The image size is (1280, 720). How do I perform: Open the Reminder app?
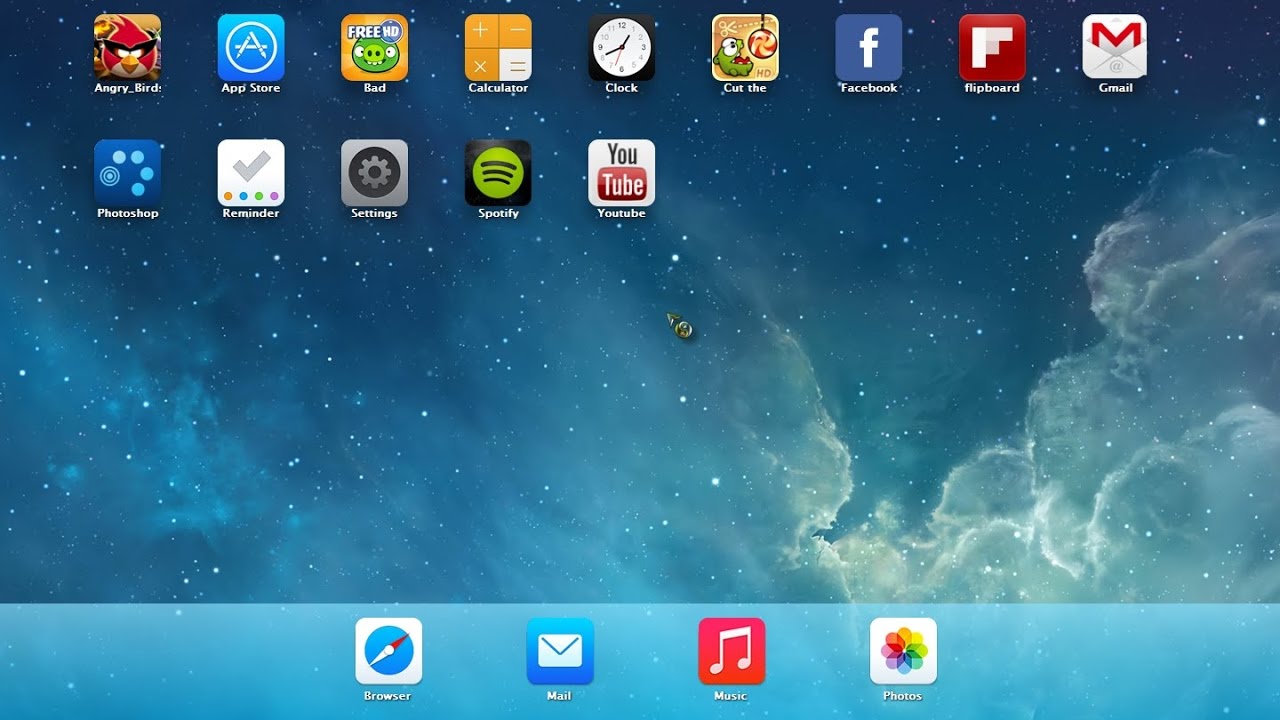[251, 172]
